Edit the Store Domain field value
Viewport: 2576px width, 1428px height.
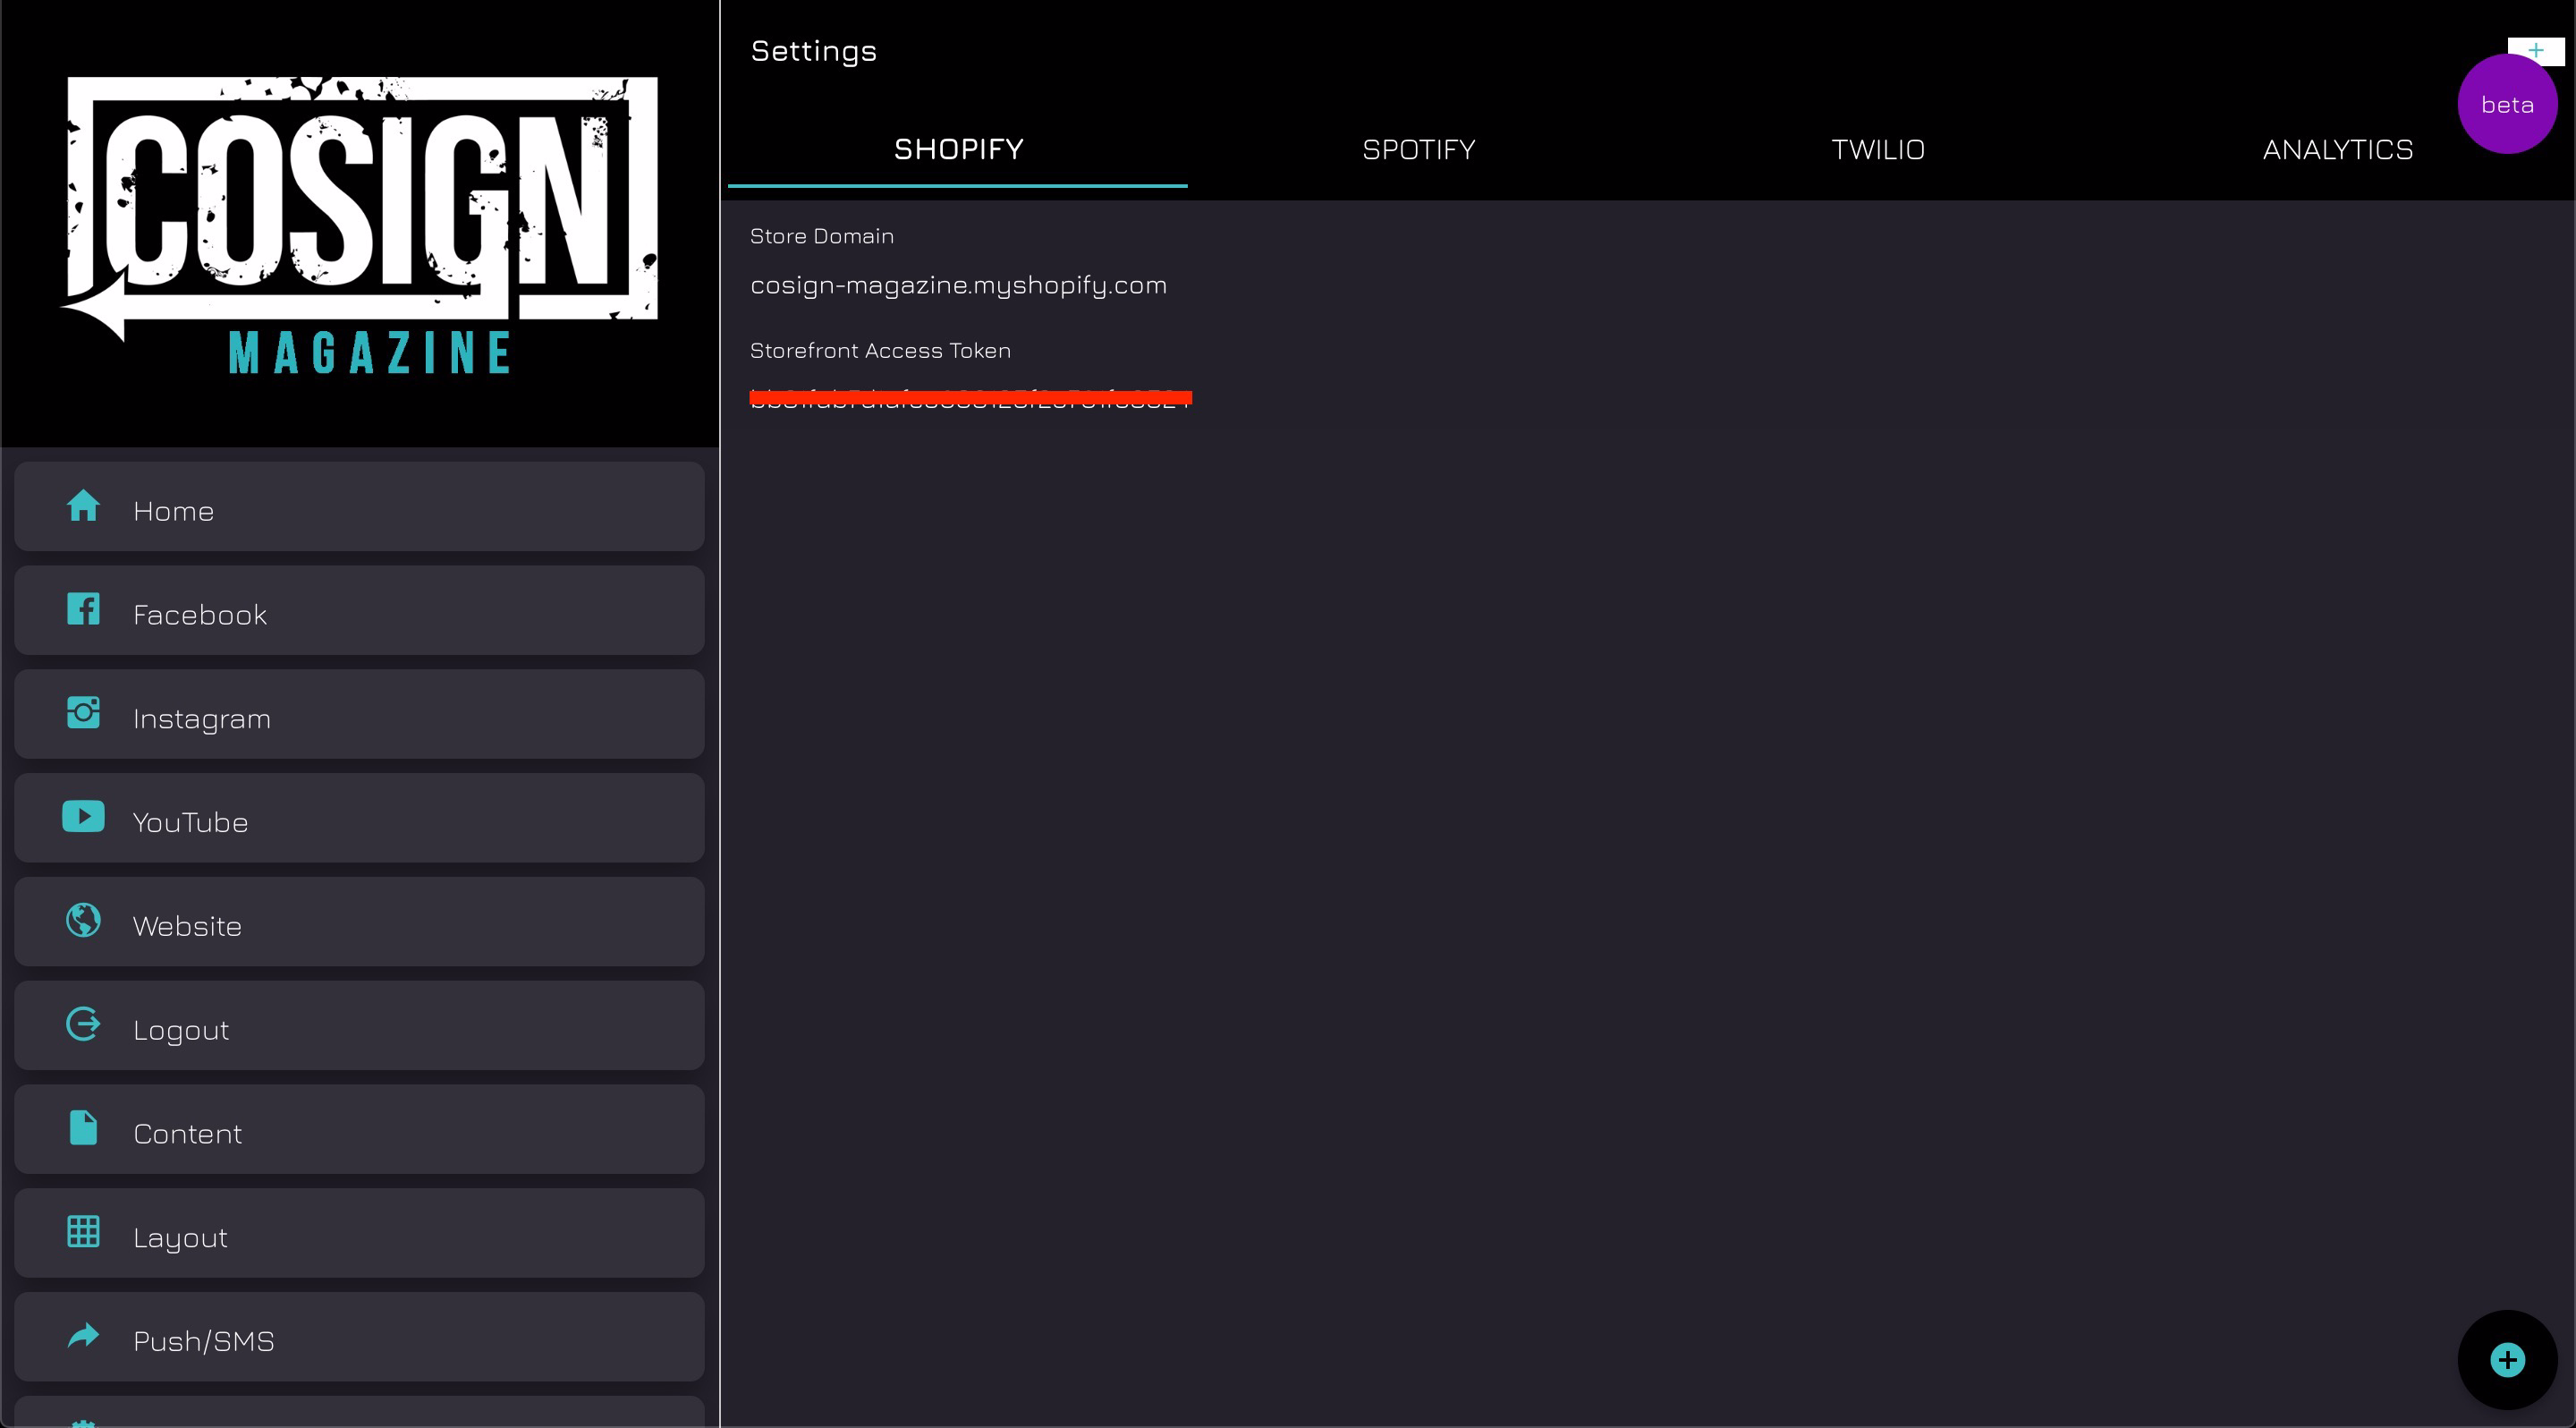[x=958, y=286]
